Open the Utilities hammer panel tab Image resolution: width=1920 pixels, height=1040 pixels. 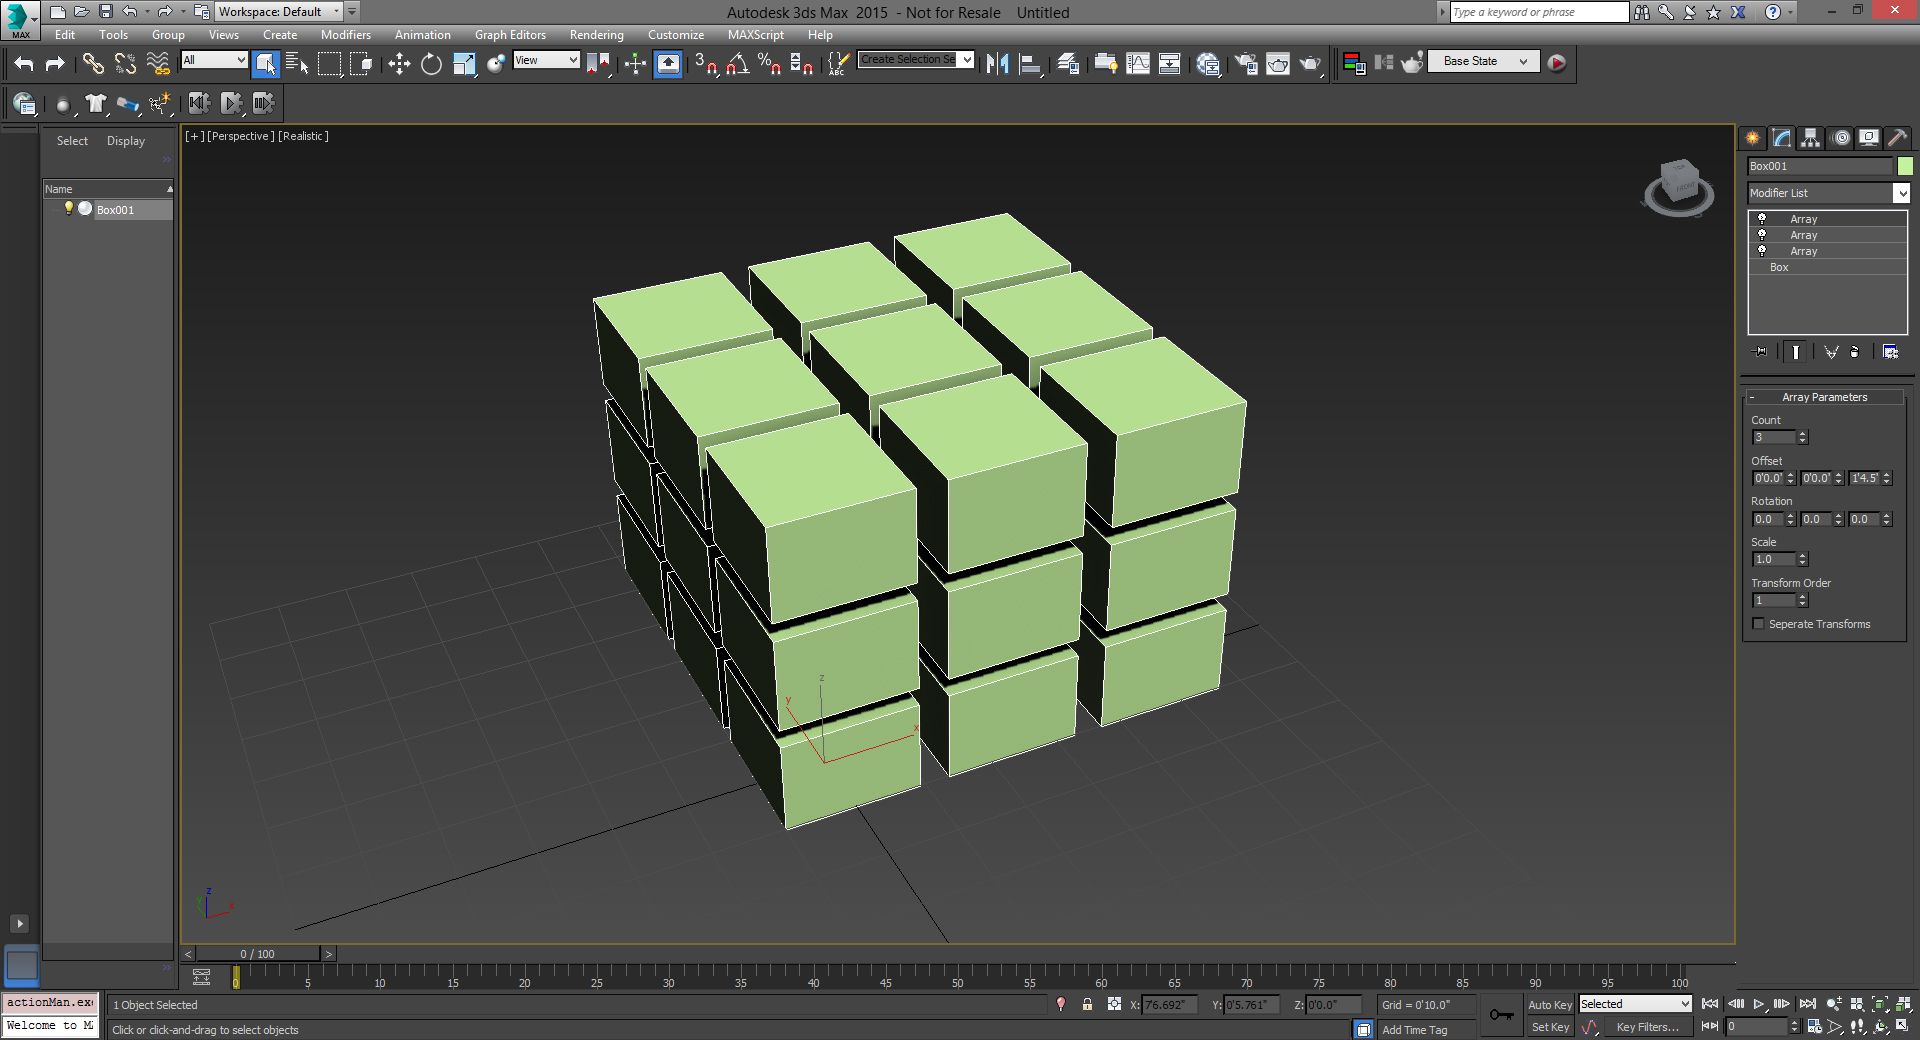coord(1897,138)
